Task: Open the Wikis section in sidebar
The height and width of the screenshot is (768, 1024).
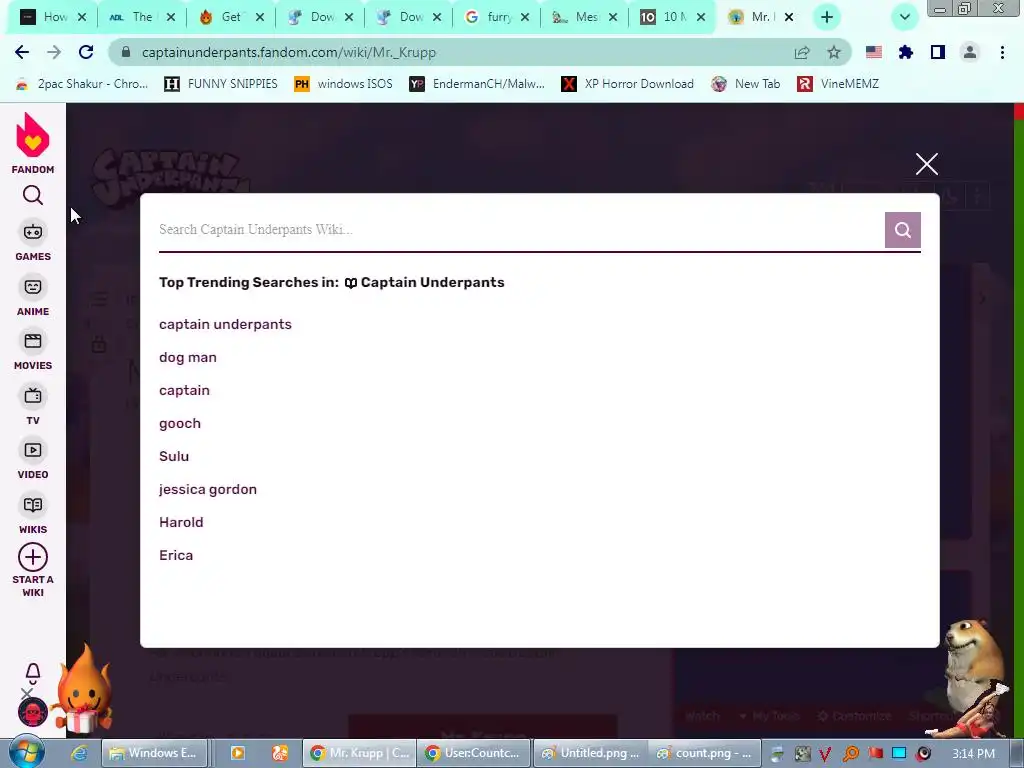Action: coord(33,515)
